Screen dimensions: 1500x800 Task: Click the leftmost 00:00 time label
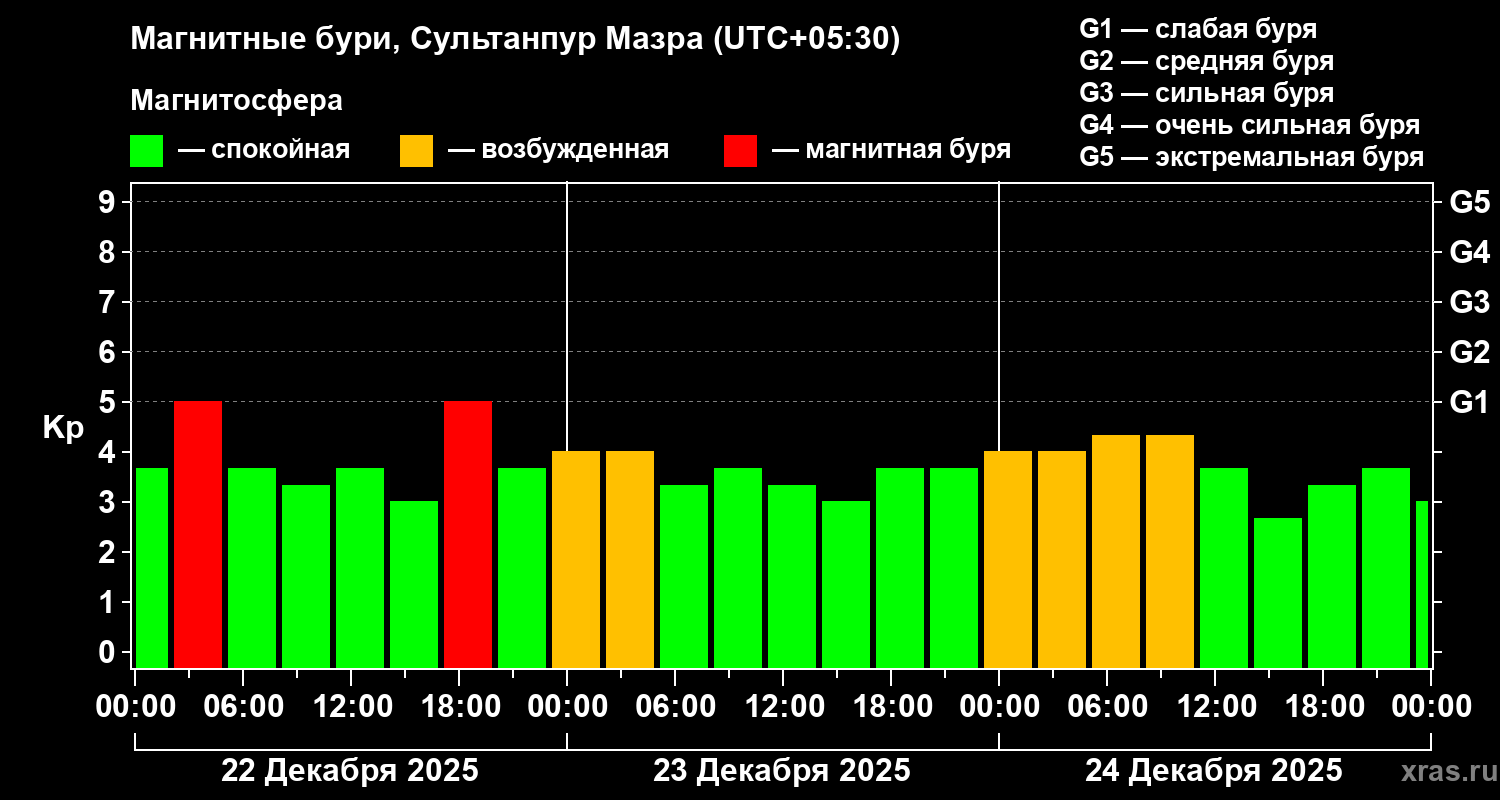click(134, 707)
